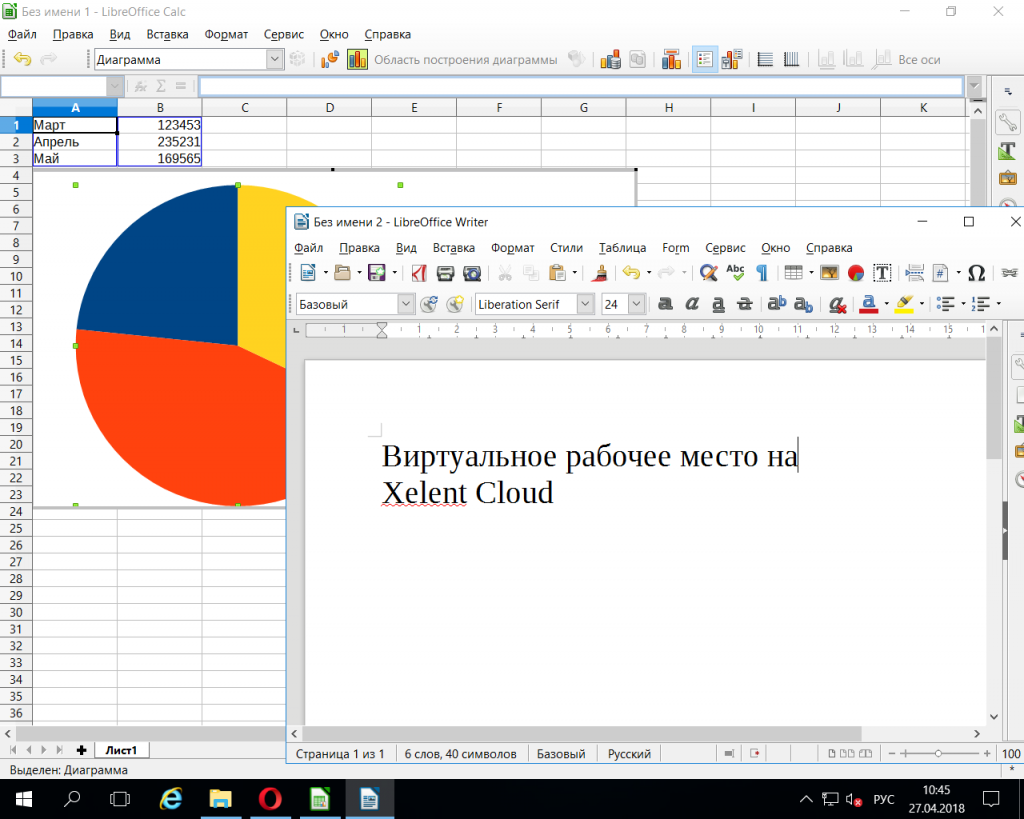Toggle chart Legend On/Off in Calc
Viewport: 1024px width, 819px height.
coord(705,59)
